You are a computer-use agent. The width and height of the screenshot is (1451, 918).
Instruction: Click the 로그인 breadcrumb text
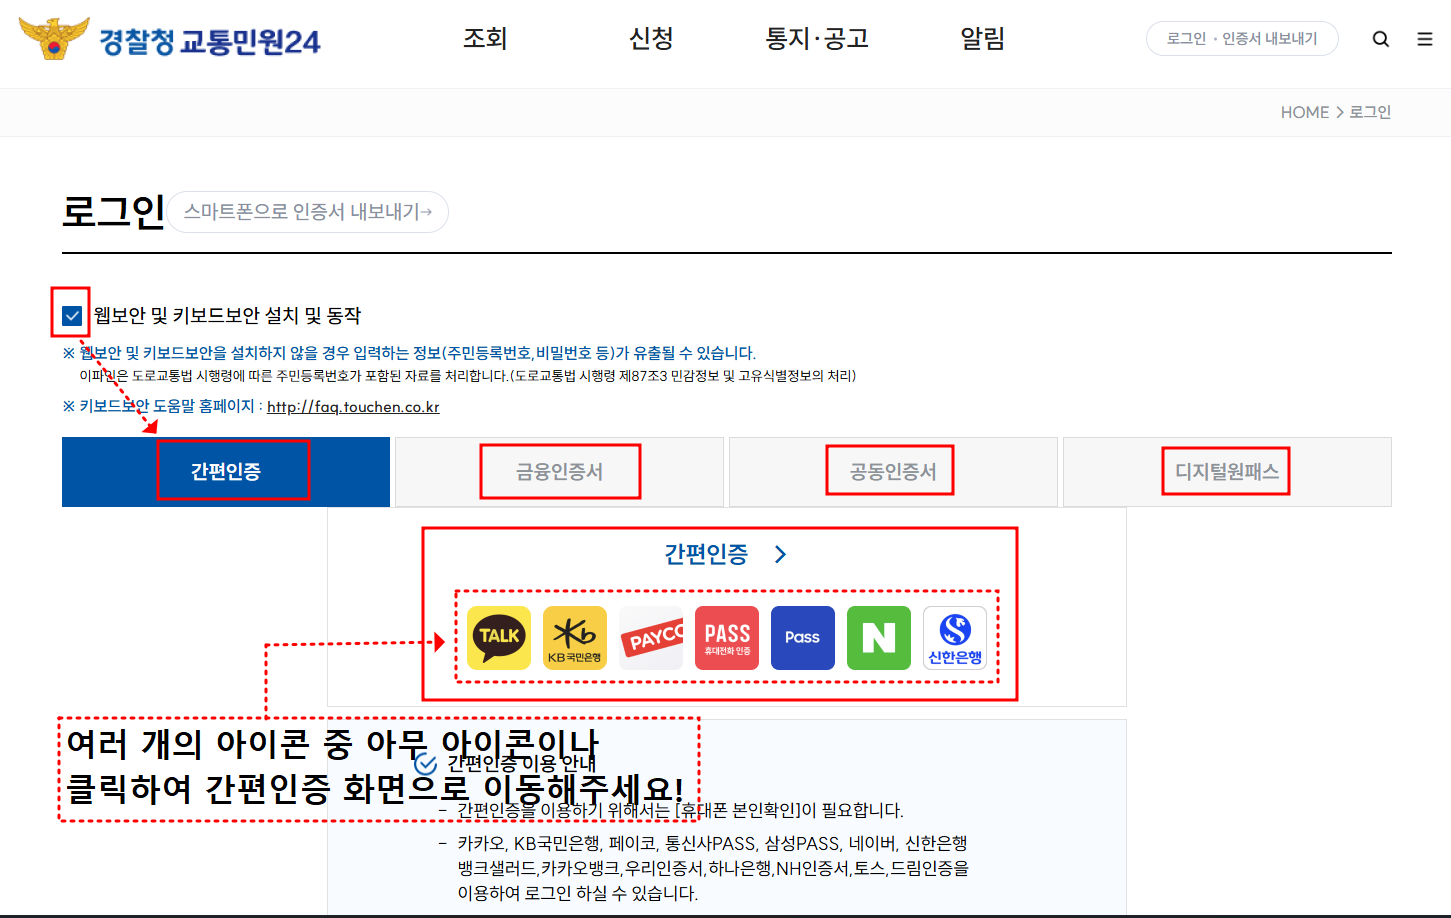[1370, 112]
